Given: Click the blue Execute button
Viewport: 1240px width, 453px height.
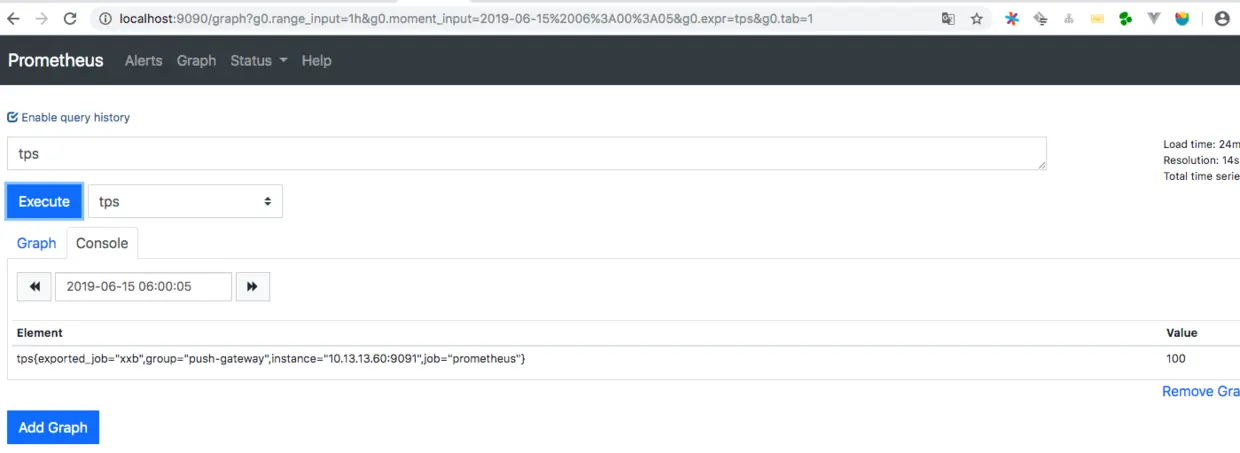Looking at the screenshot, I should [44, 201].
